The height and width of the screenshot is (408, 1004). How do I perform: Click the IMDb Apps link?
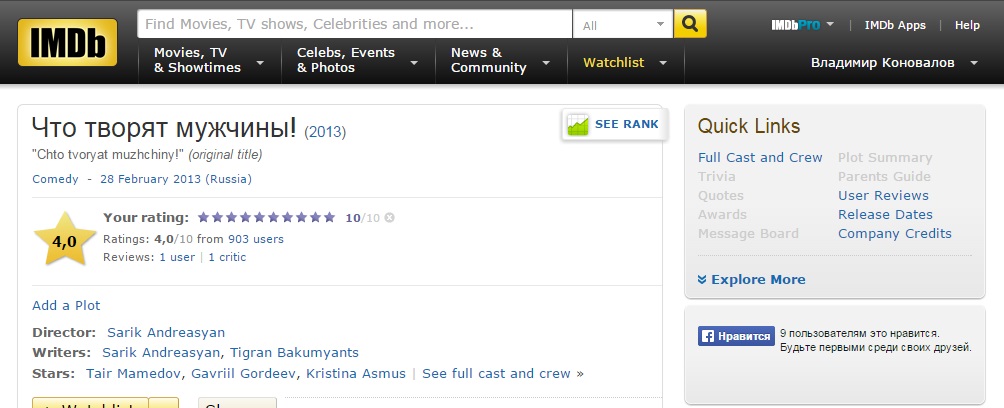tap(895, 25)
